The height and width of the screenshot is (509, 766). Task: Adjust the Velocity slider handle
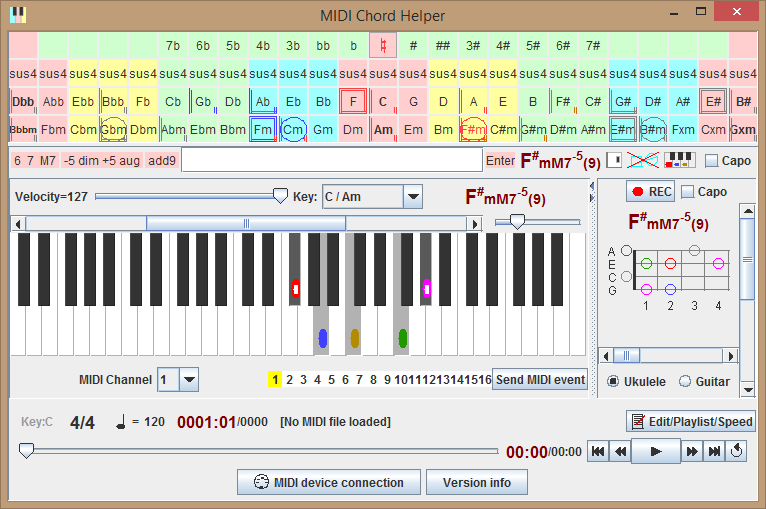click(x=280, y=196)
